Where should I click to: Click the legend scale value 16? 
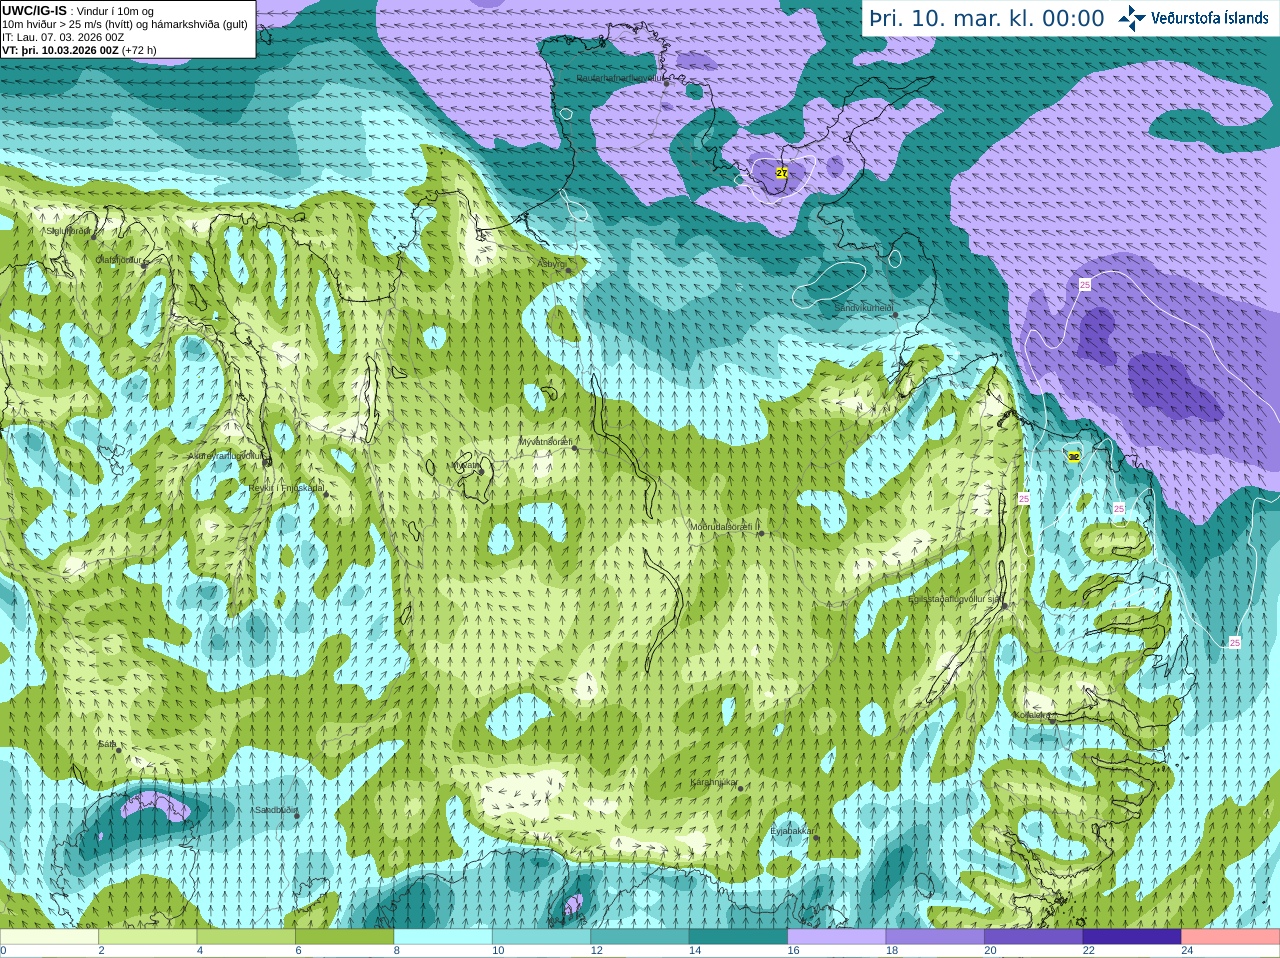[793, 951]
